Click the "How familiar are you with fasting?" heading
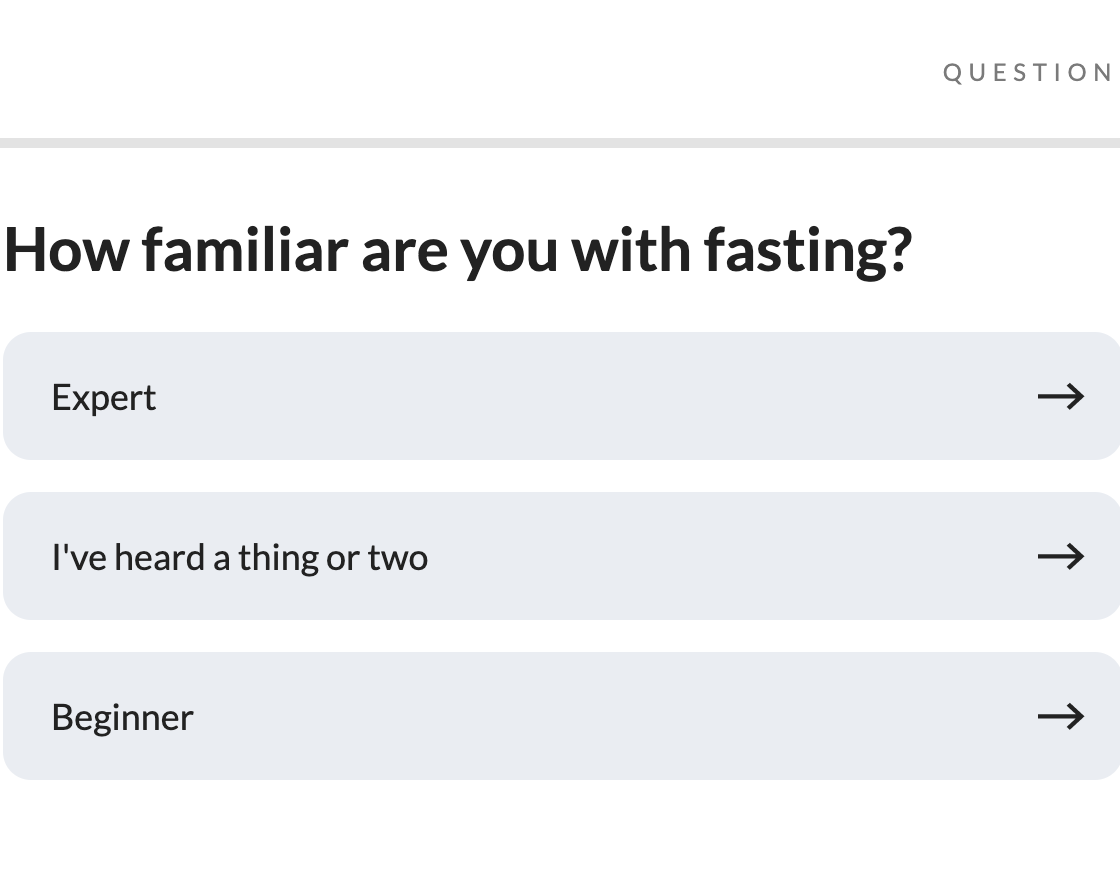The height and width of the screenshot is (874, 1120). coord(458,249)
